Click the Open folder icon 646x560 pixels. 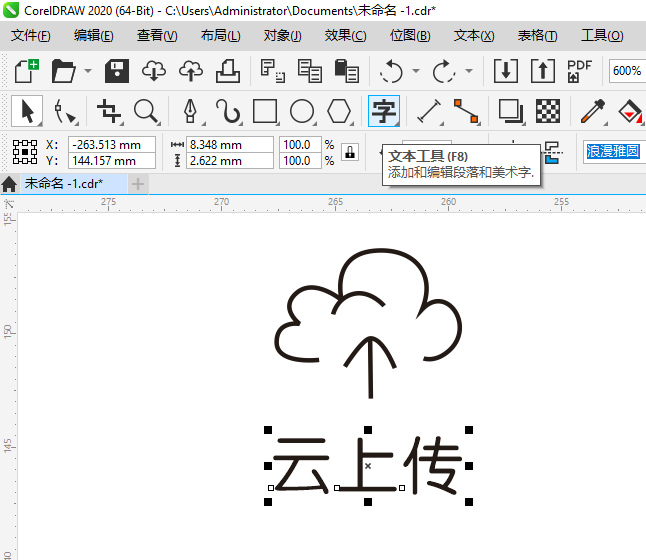[x=63, y=71]
